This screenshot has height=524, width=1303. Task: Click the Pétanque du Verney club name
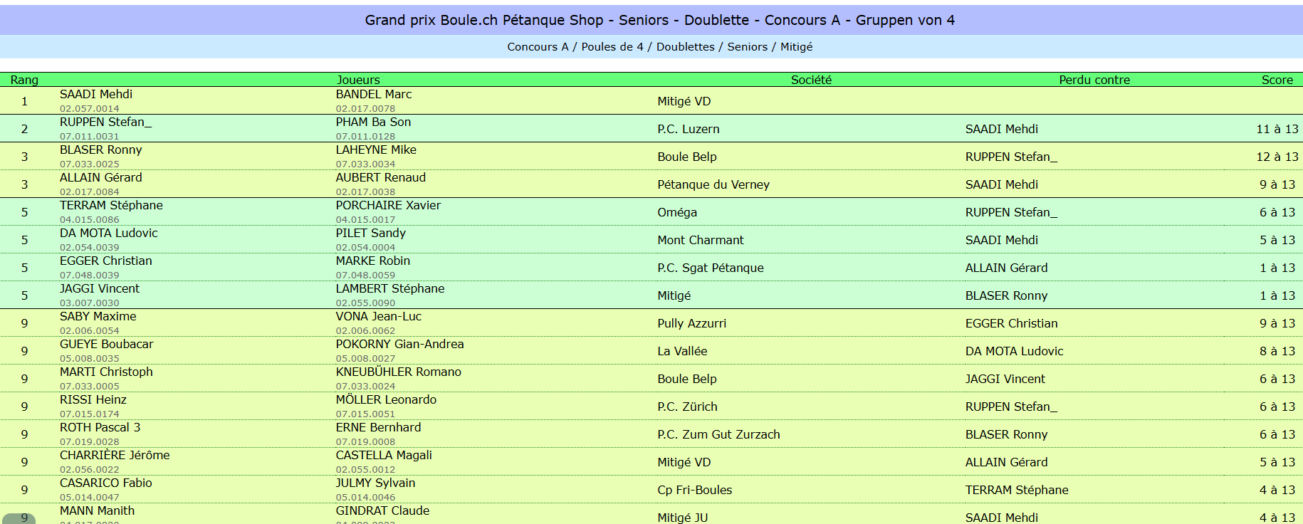tap(713, 185)
